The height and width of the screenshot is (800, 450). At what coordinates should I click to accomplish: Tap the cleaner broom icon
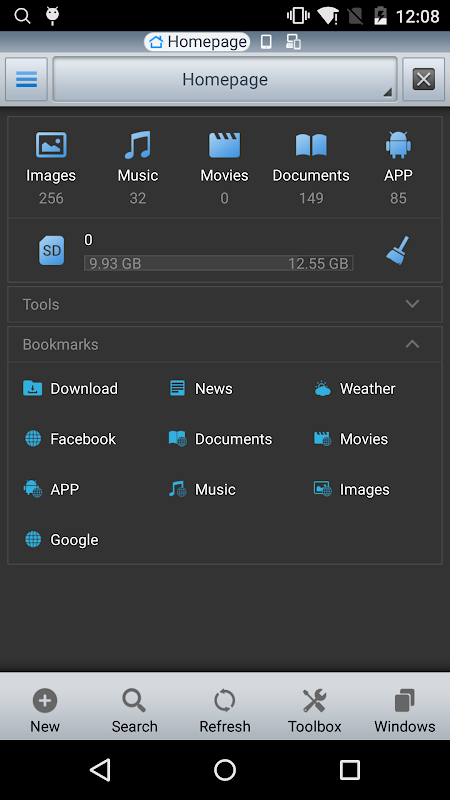[x=398, y=250]
